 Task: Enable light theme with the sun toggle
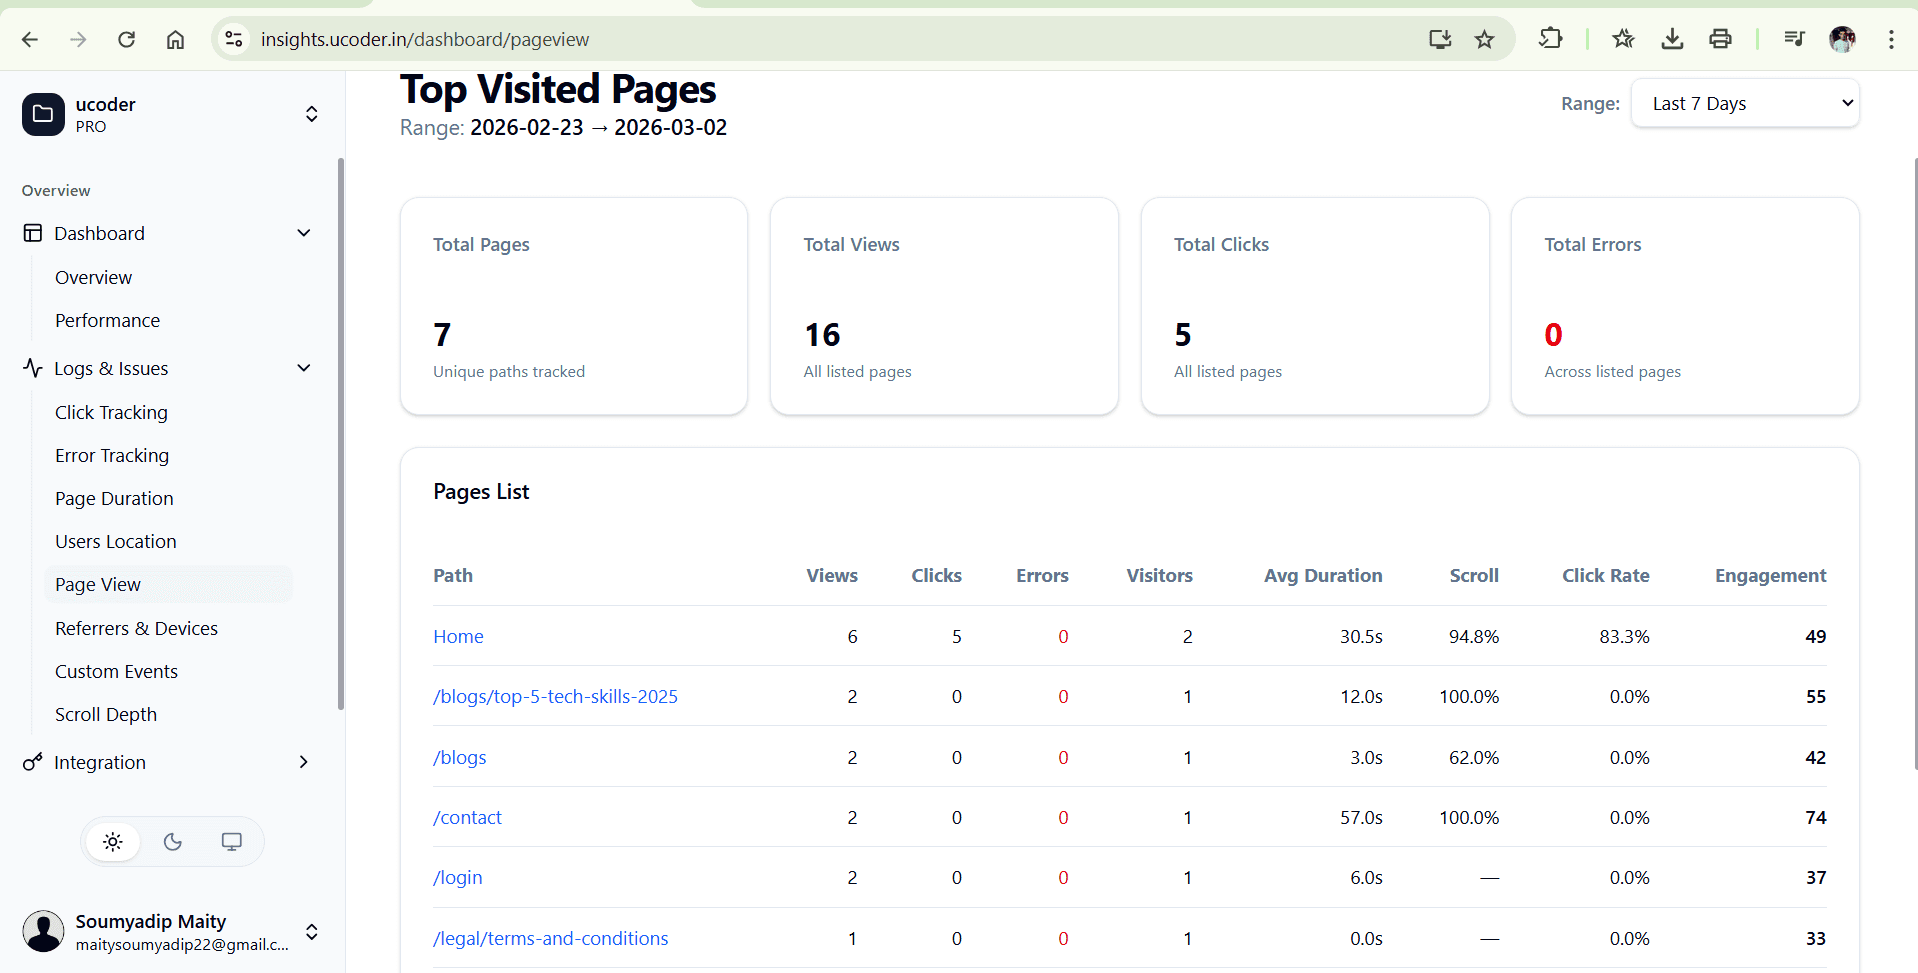pos(112,841)
